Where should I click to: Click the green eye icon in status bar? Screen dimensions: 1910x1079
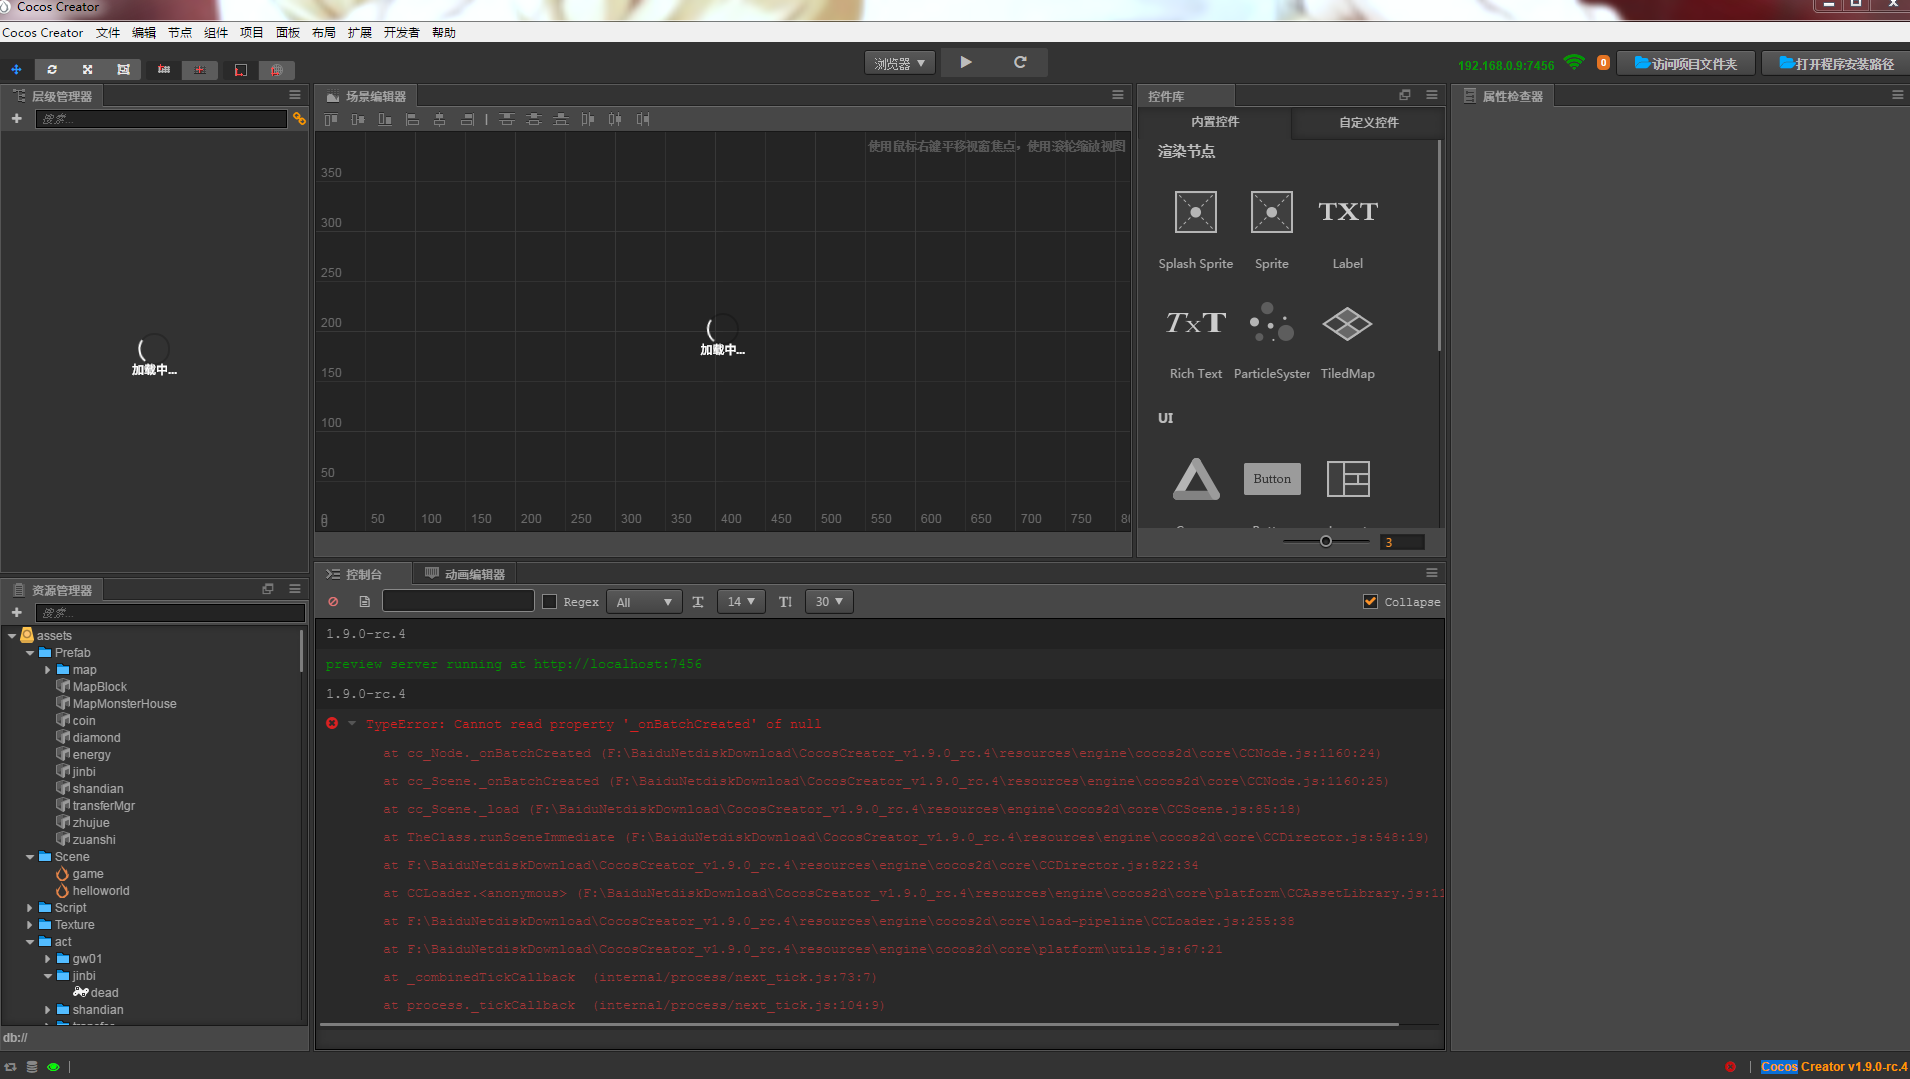click(53, 1067)
